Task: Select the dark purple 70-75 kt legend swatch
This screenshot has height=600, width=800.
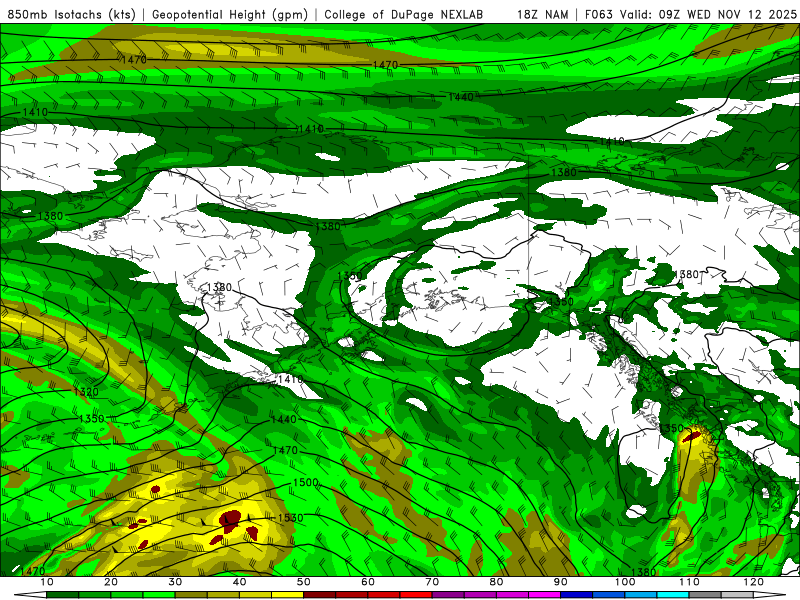Action: (448, 595)
